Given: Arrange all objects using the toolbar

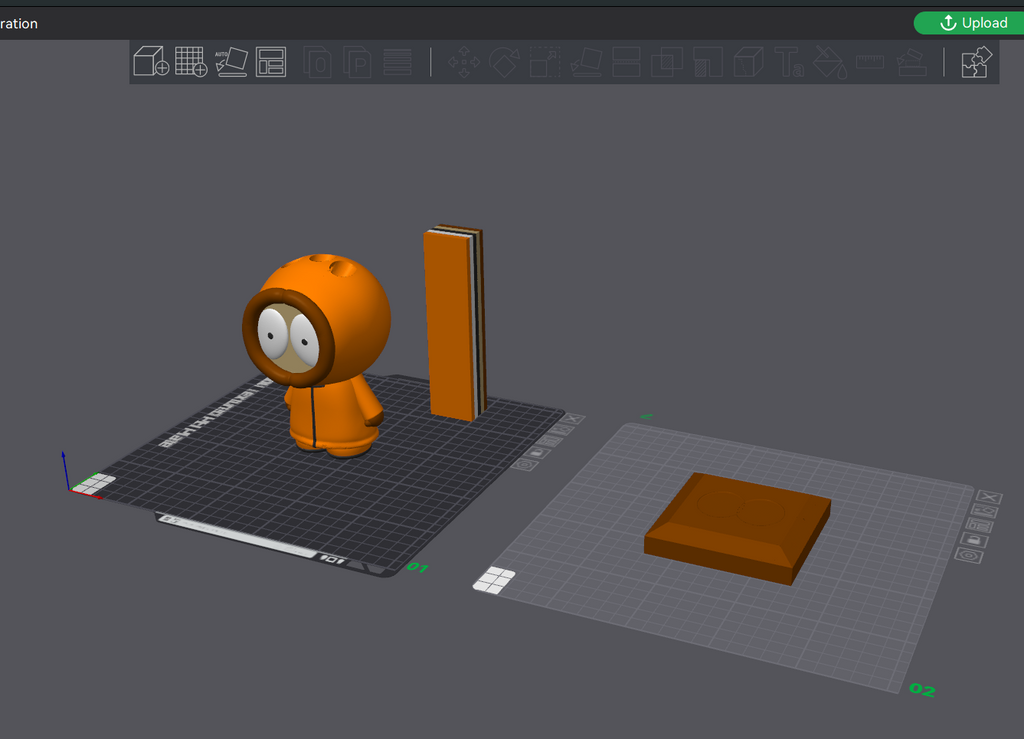Looking at the screenshot, I should (x=271, y=62).
